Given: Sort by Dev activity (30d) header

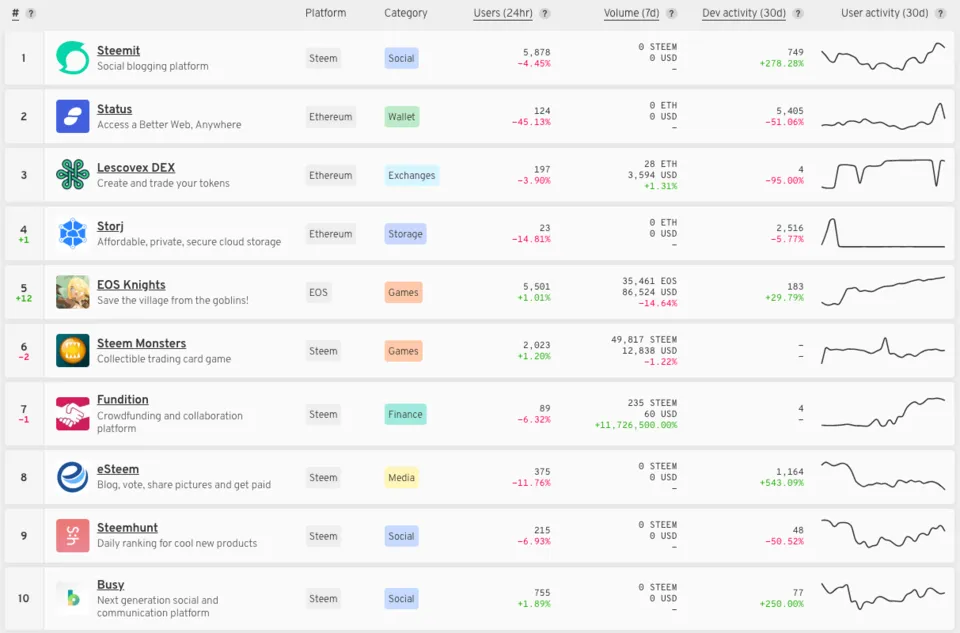Looking at the screenshot, I should 744,13.
